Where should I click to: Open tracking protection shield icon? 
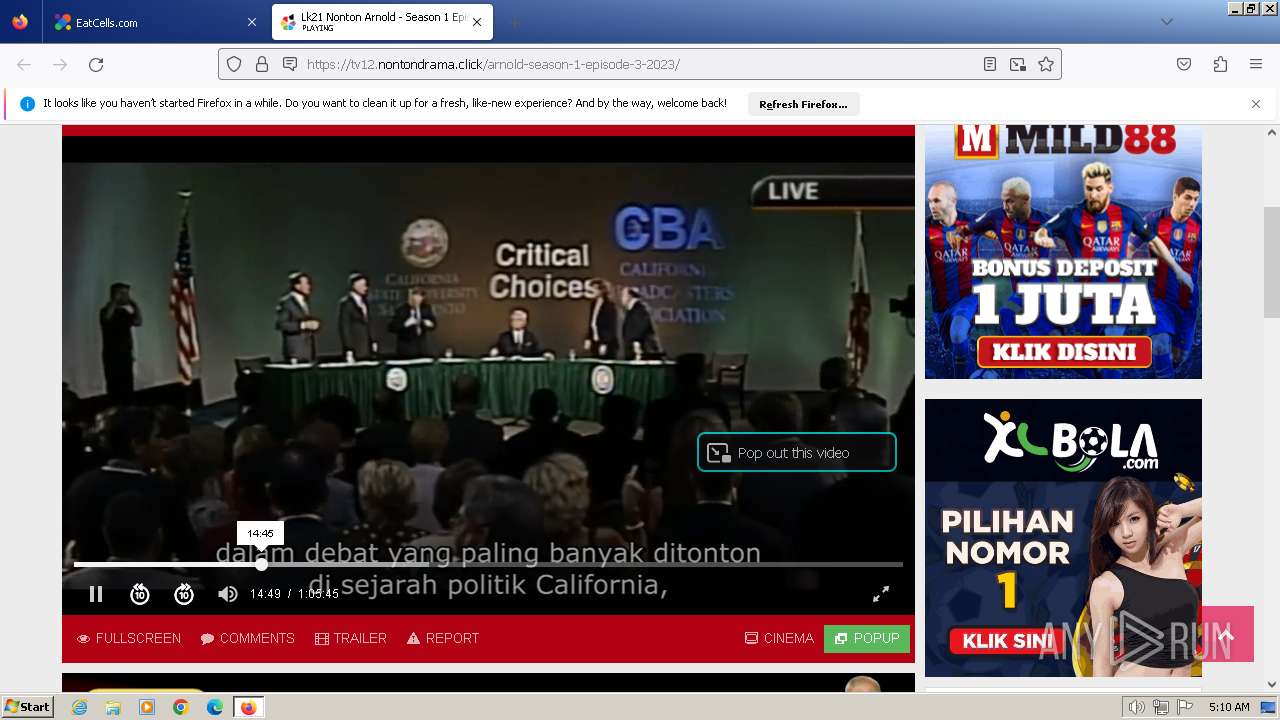tap(234, 64)
